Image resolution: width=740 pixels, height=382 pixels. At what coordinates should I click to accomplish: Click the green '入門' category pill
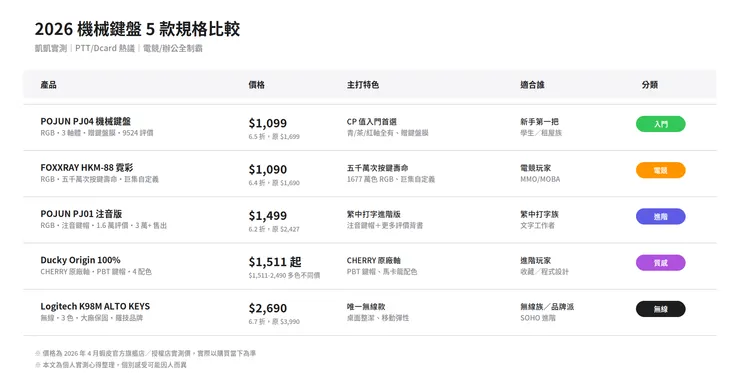pos(661,124)
